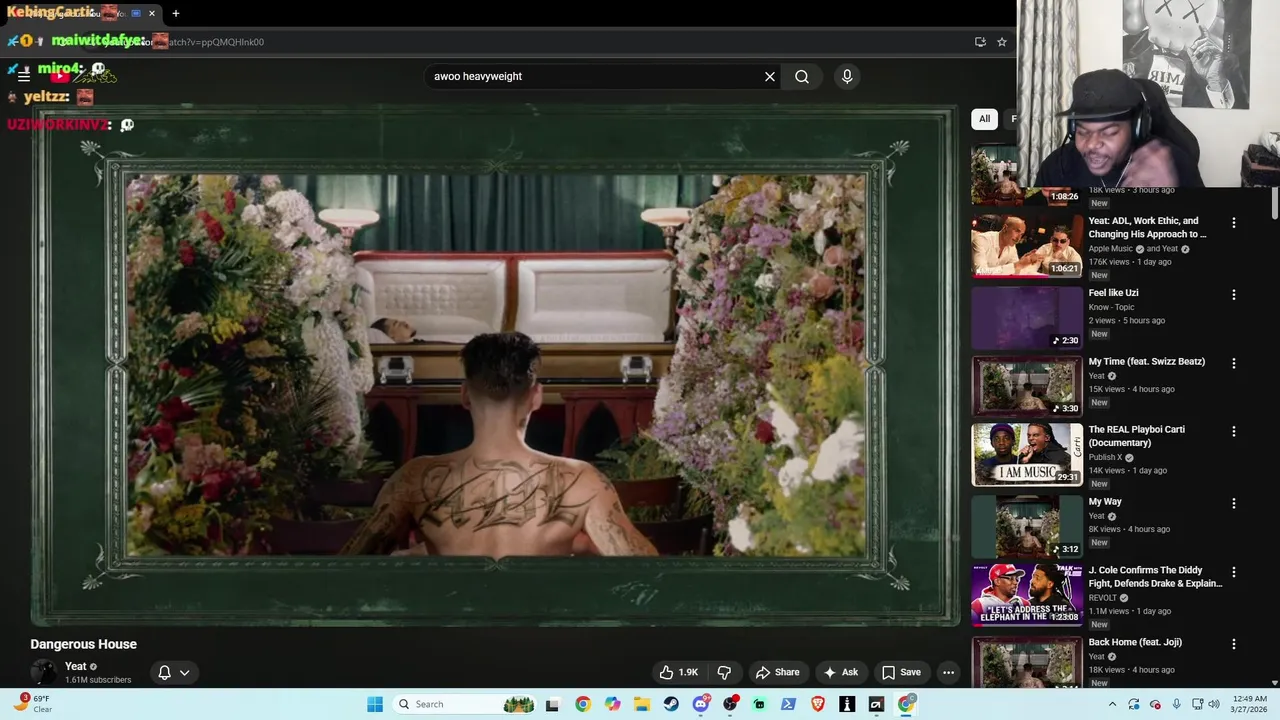The height and width of the screenshot is (720, 1280).
Task: Open options for 'My Time (feat. Swizz Beatz)'
Action: click(x=1233, y=363)
